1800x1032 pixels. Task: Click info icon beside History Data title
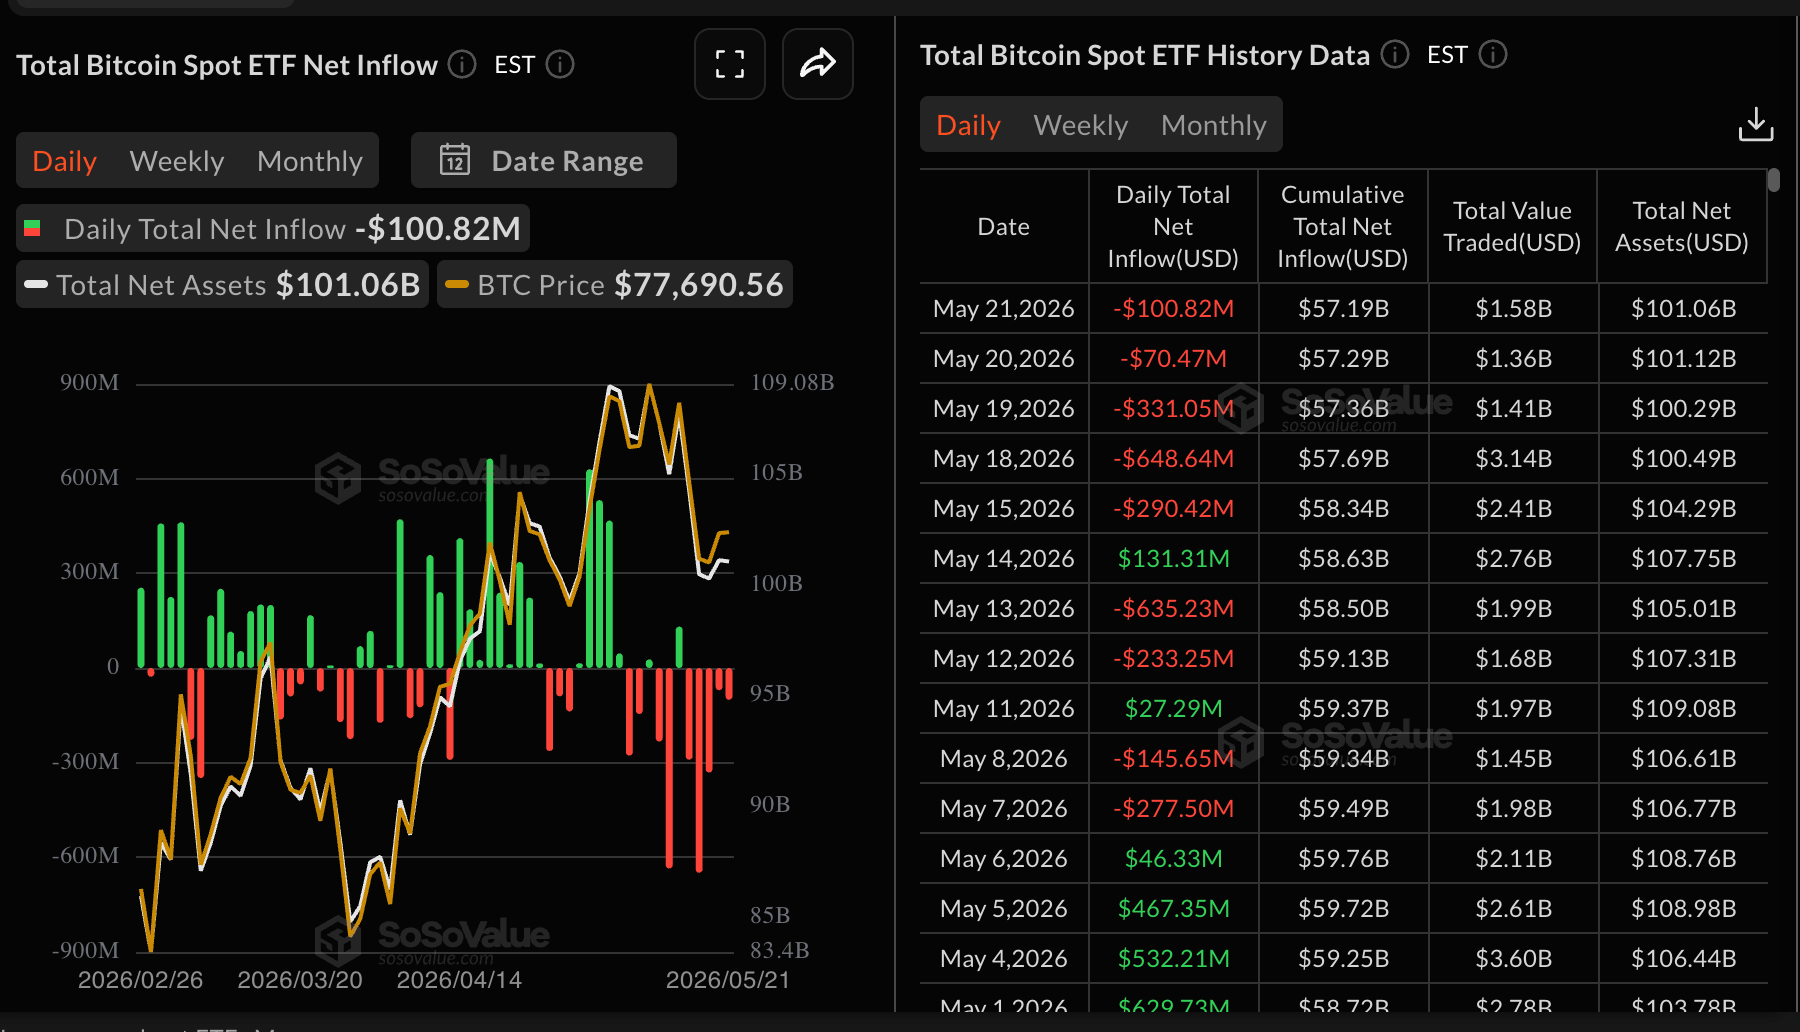point(1395,54)
